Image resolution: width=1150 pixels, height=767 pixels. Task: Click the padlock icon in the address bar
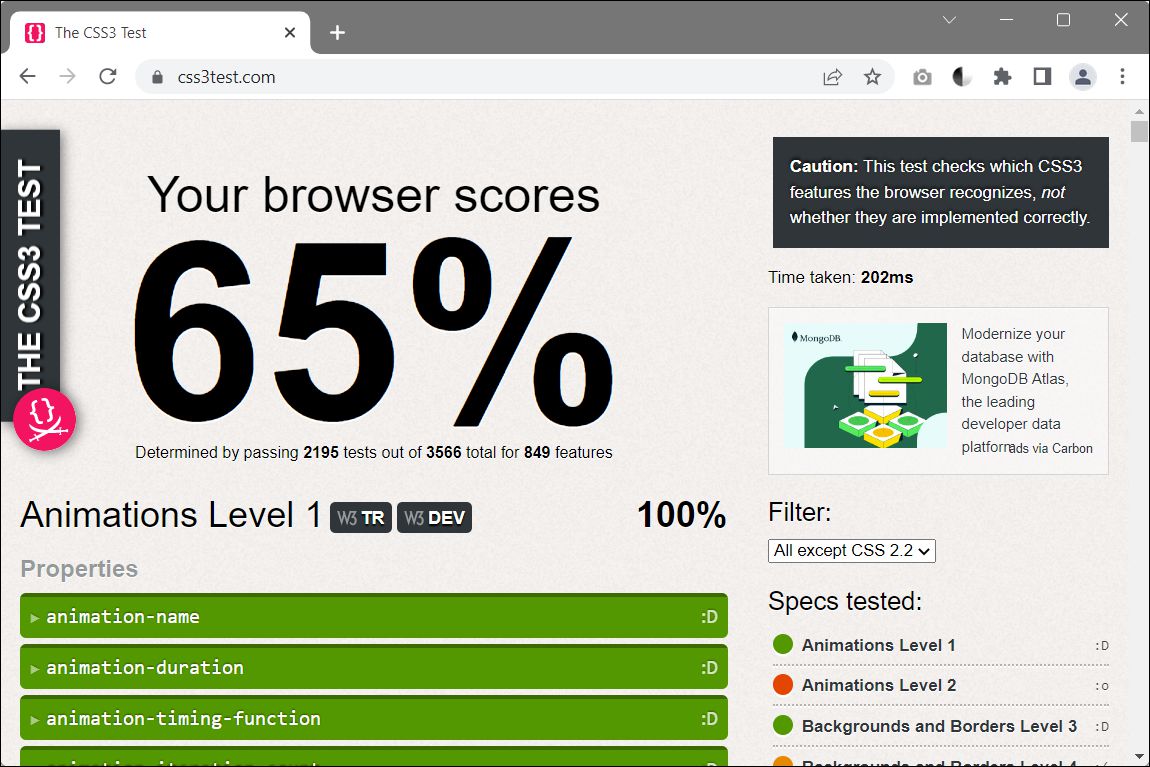click(156, 76)
